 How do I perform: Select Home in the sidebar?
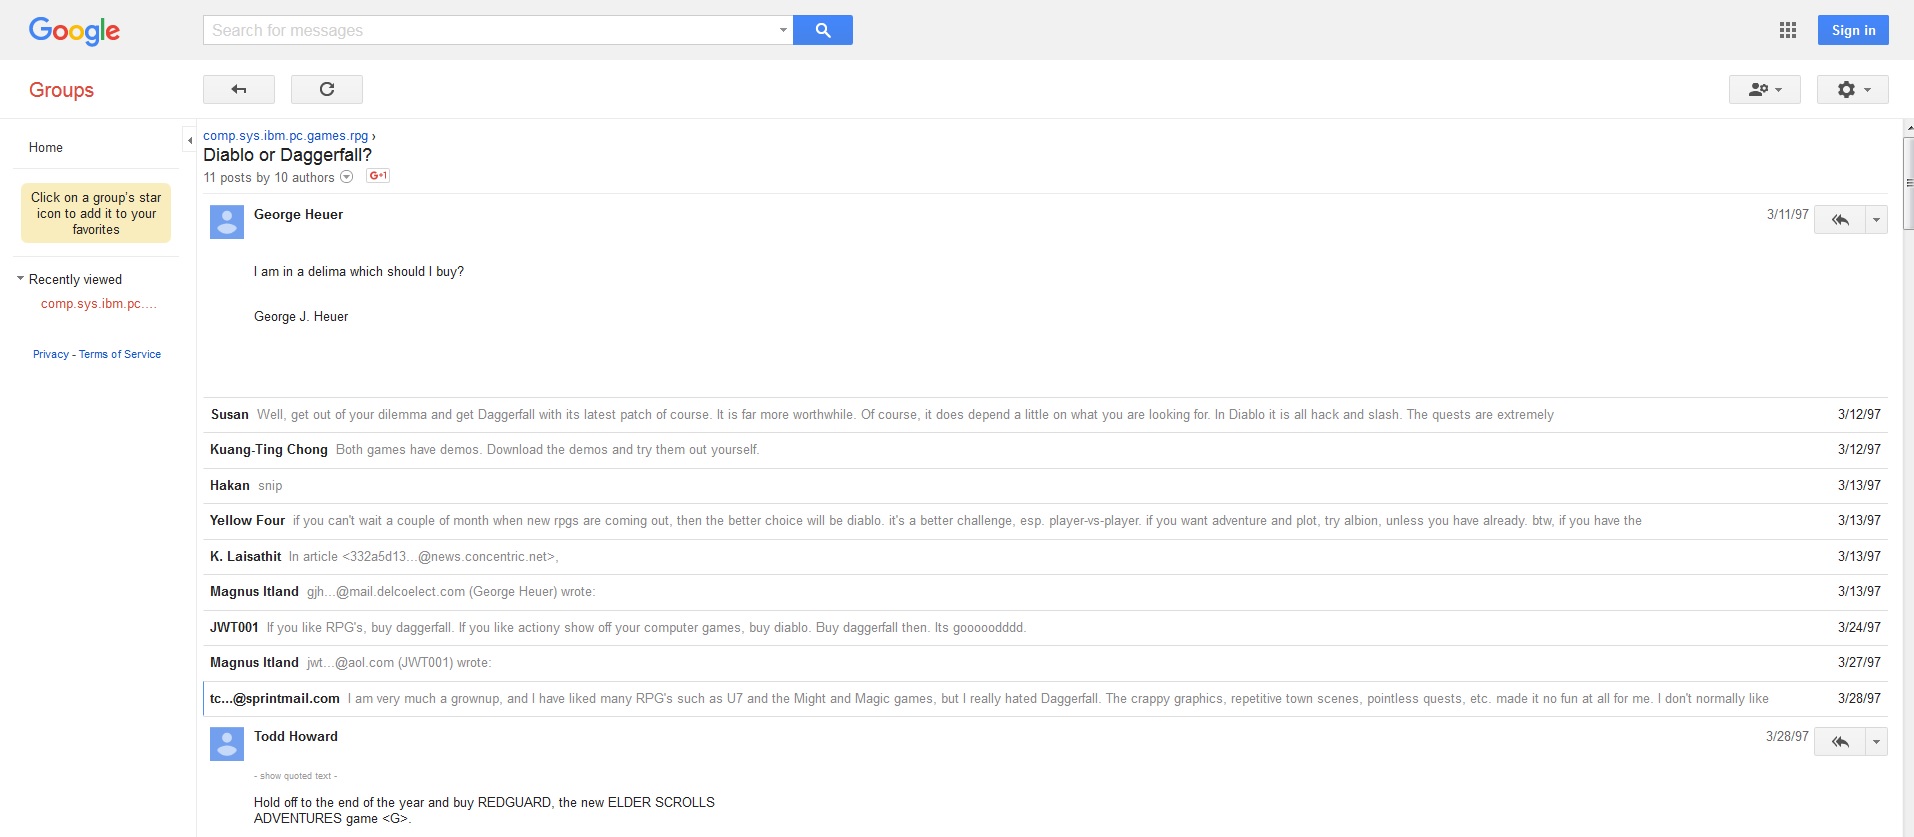(46, 147)
